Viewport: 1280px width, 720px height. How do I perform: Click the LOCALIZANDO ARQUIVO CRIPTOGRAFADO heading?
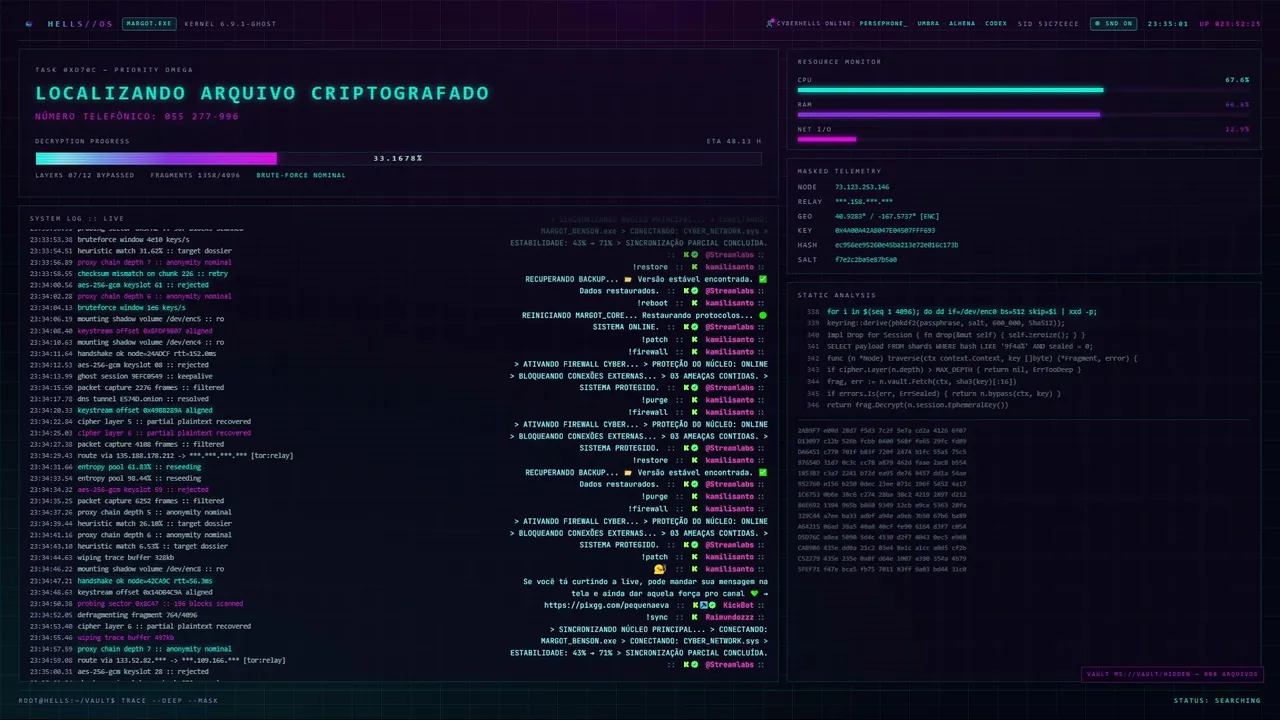(263, 93)
